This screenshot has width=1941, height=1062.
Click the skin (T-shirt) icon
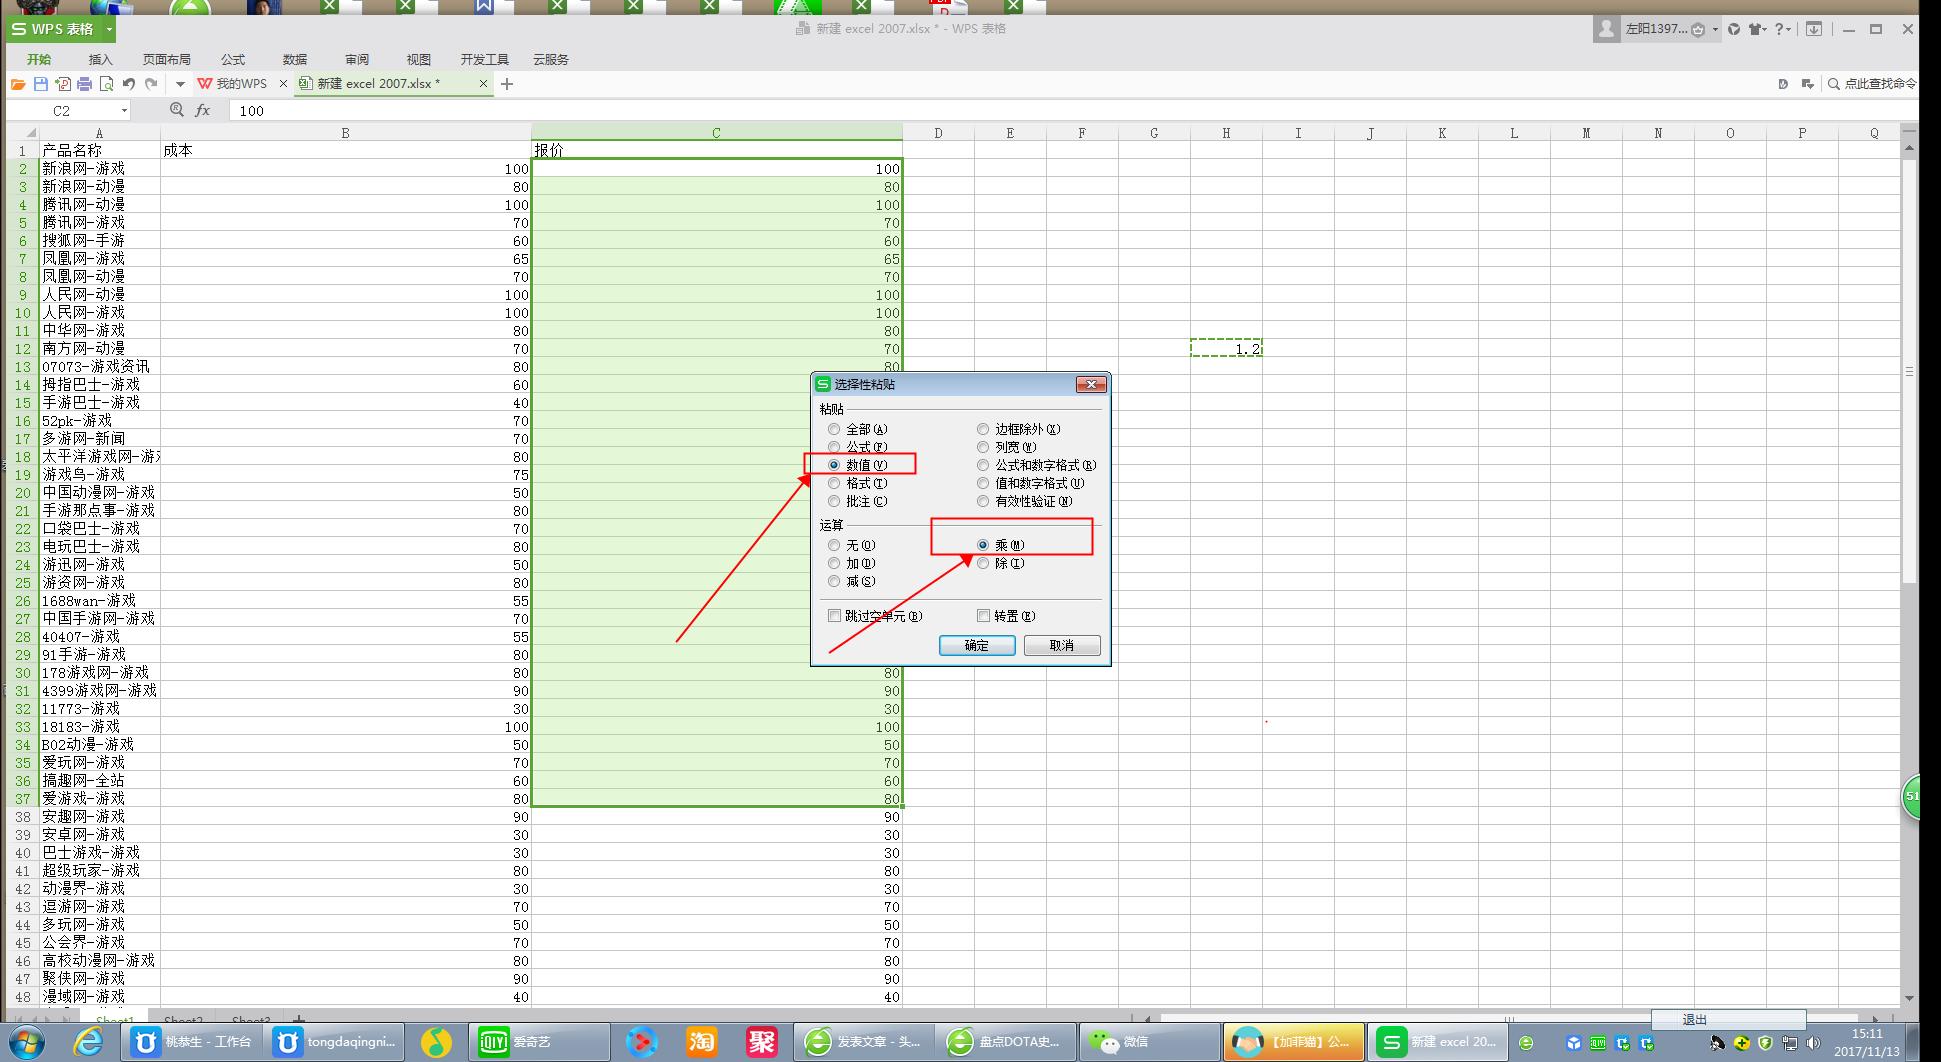tap(1756, 29)
